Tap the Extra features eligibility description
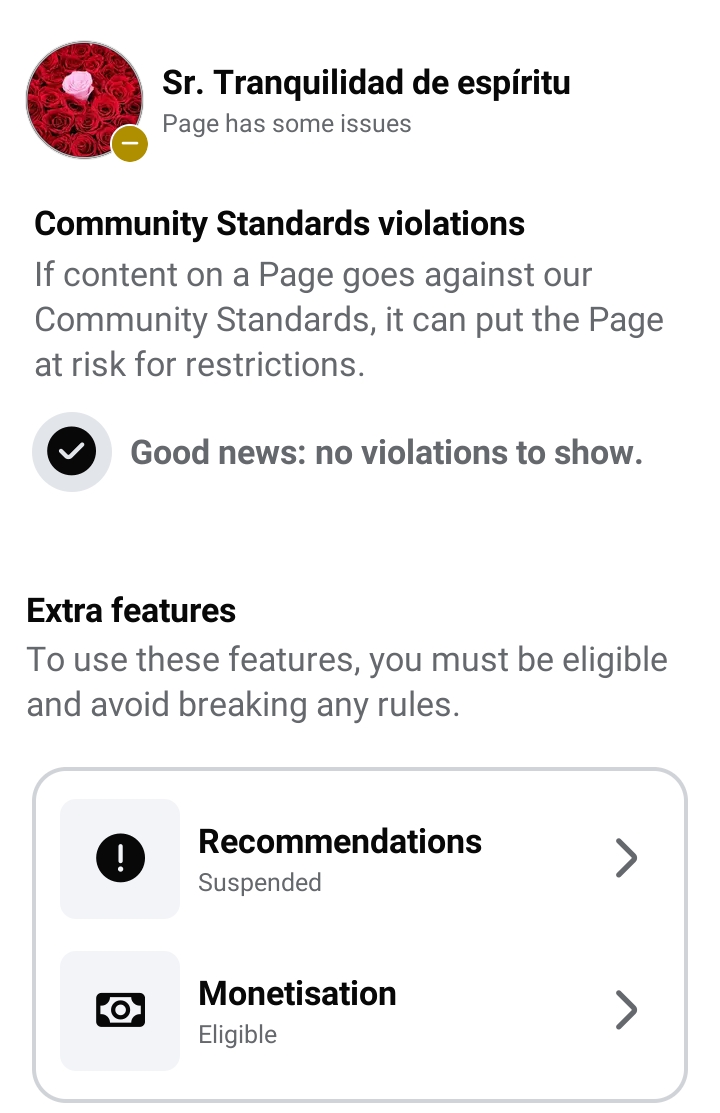 pos(347,682)
